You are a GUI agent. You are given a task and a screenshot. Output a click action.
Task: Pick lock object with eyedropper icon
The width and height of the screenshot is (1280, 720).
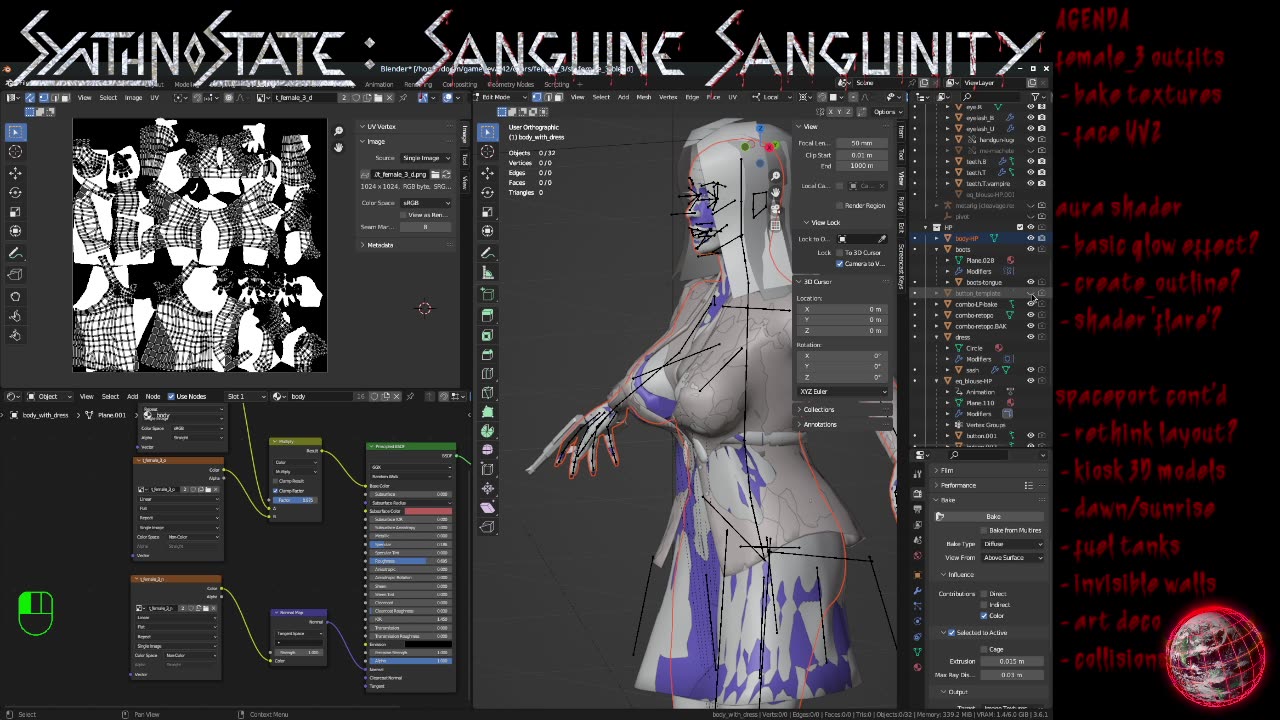coord(882,239)
